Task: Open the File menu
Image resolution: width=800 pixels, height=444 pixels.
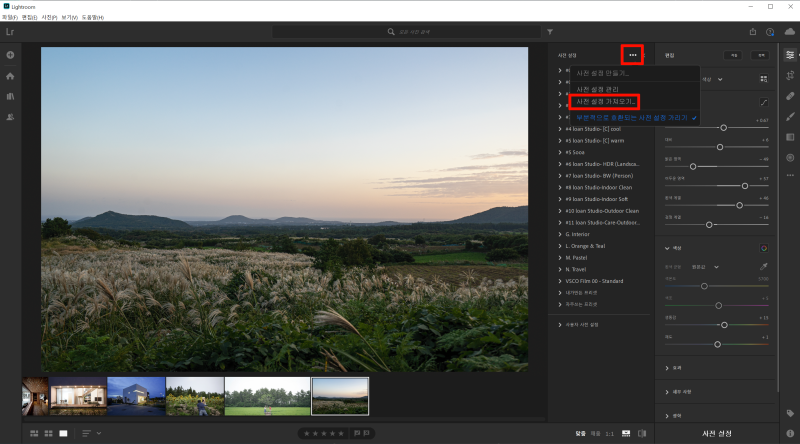Action: point(10,17)
